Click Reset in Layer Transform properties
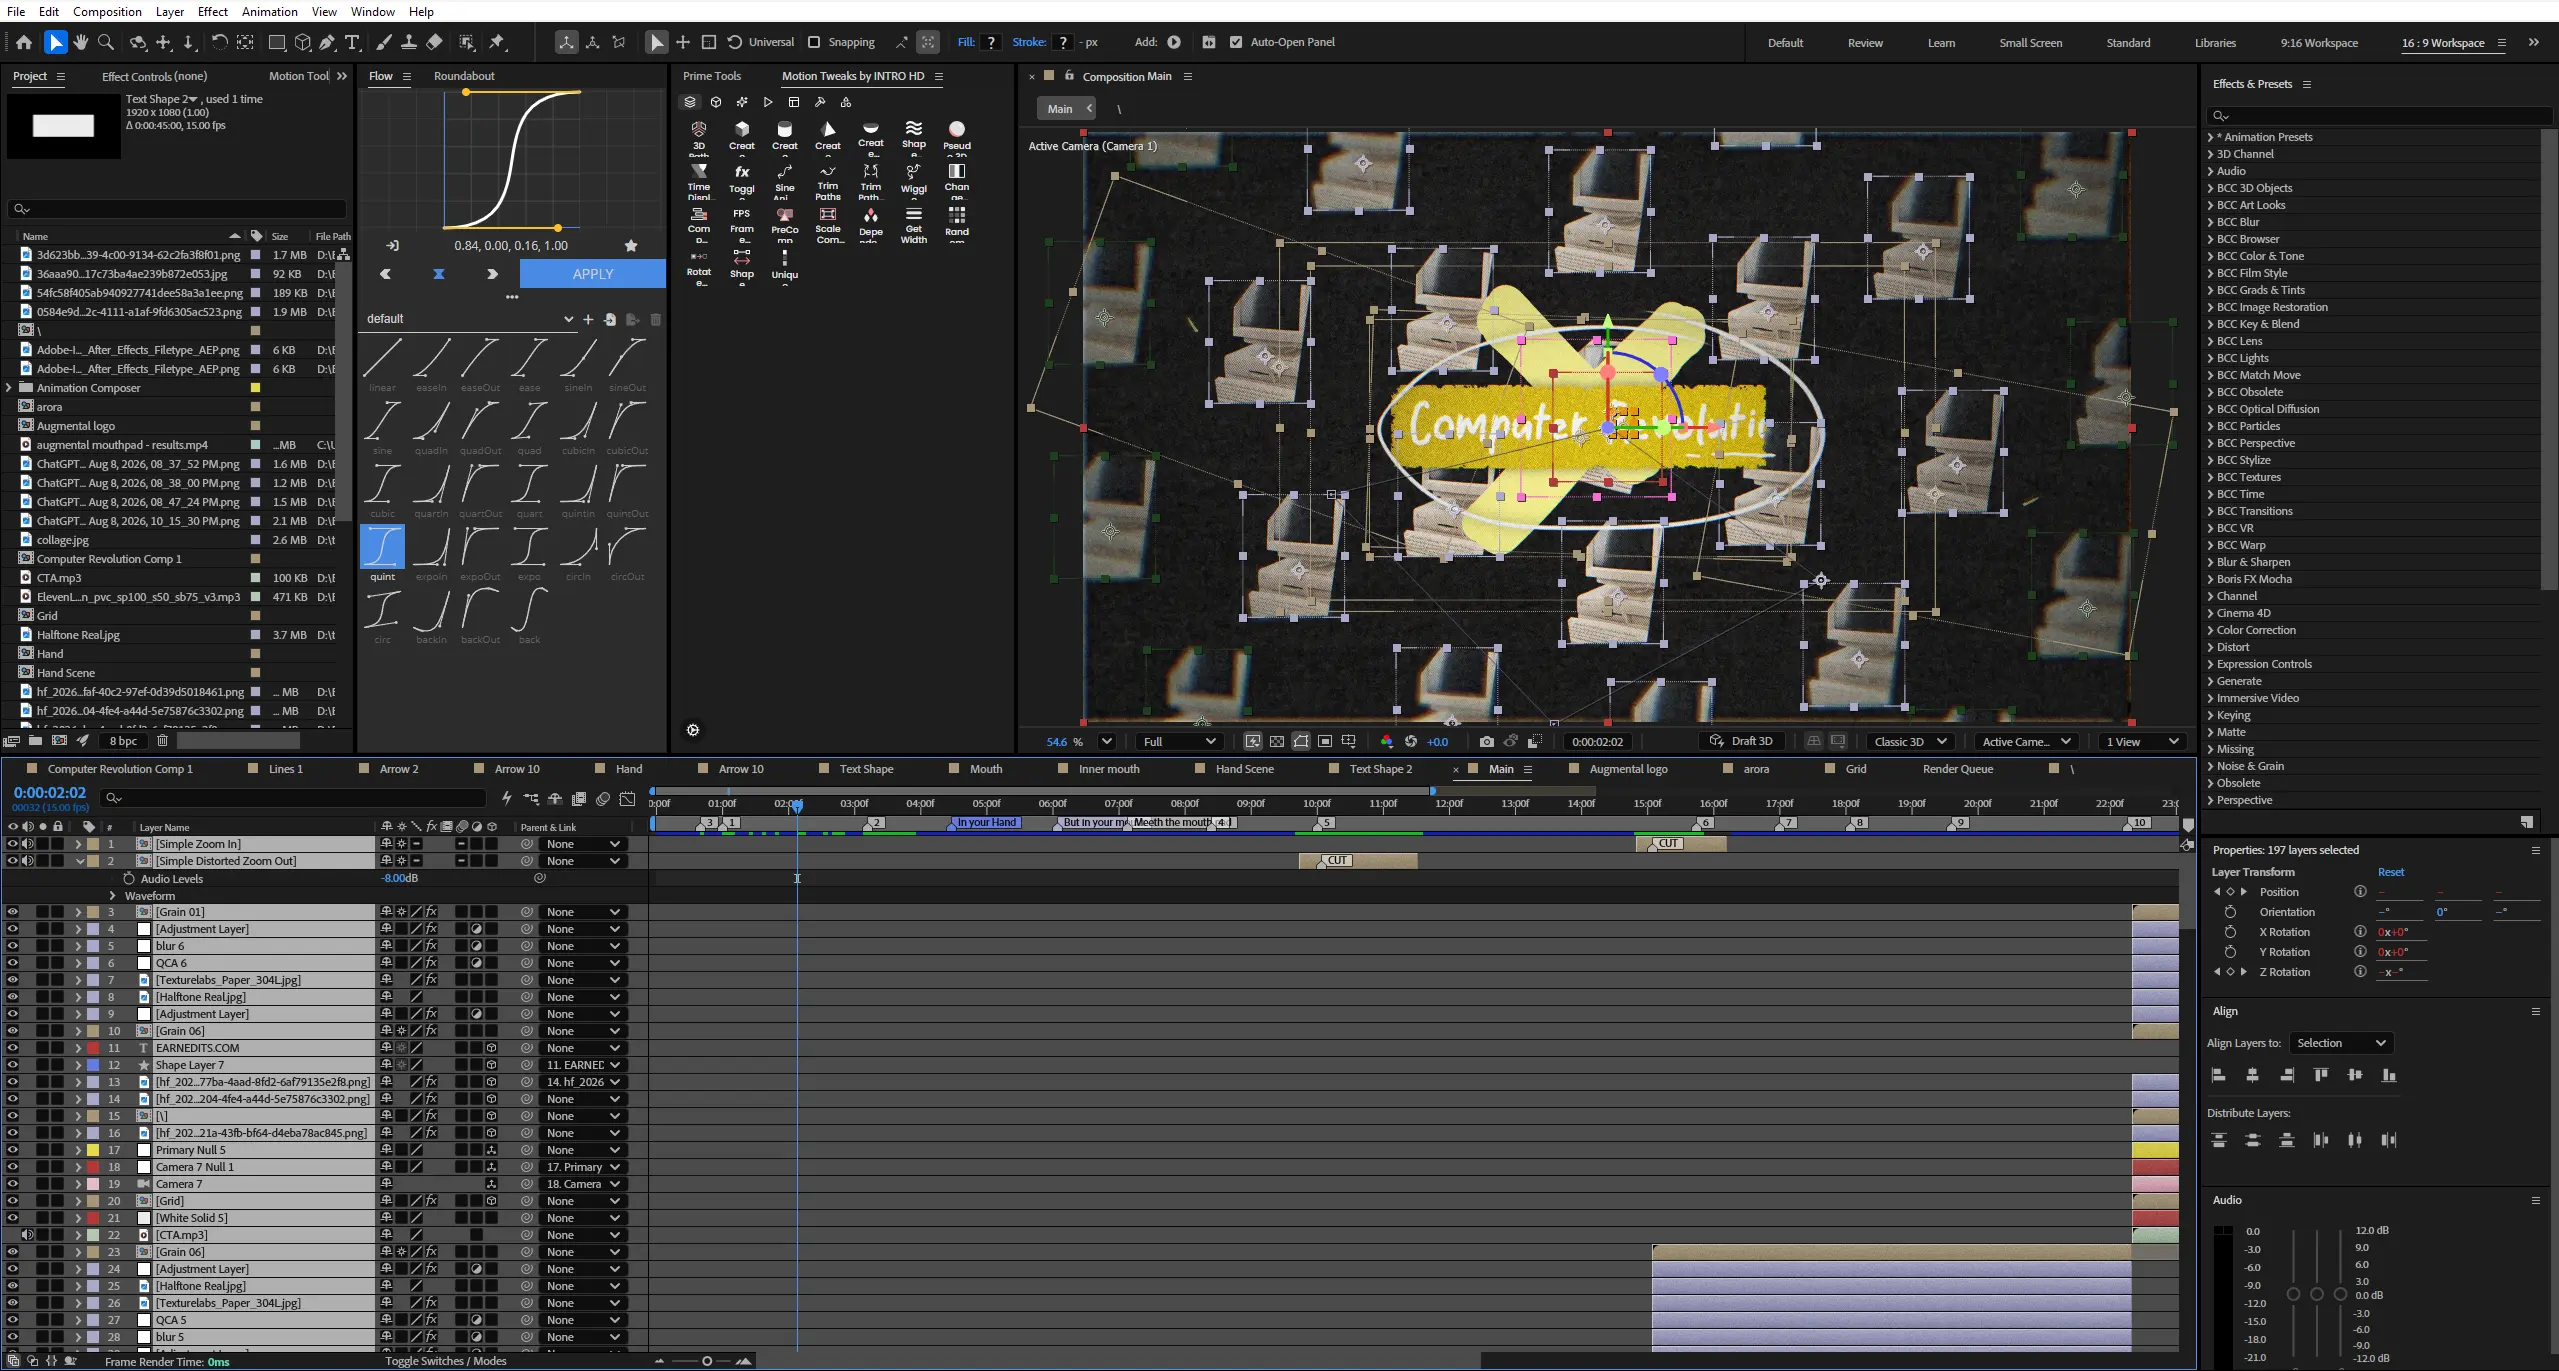The height and width of the screenshot is (1371, 2559). 2391,872
